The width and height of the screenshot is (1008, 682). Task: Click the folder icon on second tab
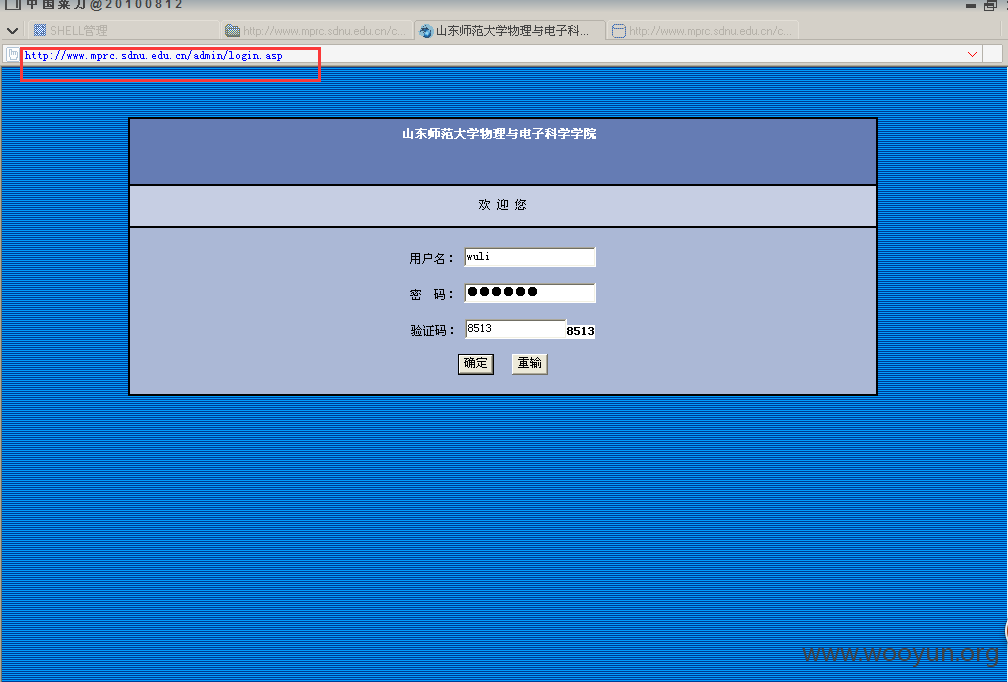click(233, 31)
